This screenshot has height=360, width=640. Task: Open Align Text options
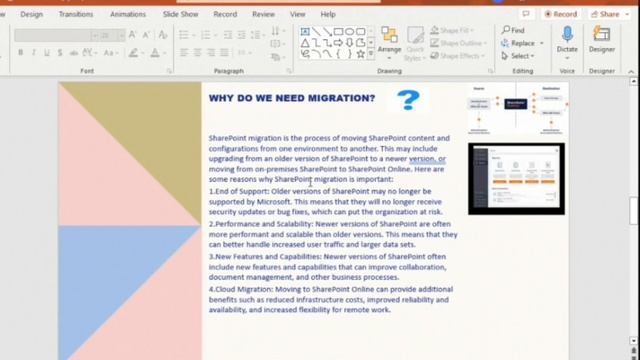click(x=278, y=44)
